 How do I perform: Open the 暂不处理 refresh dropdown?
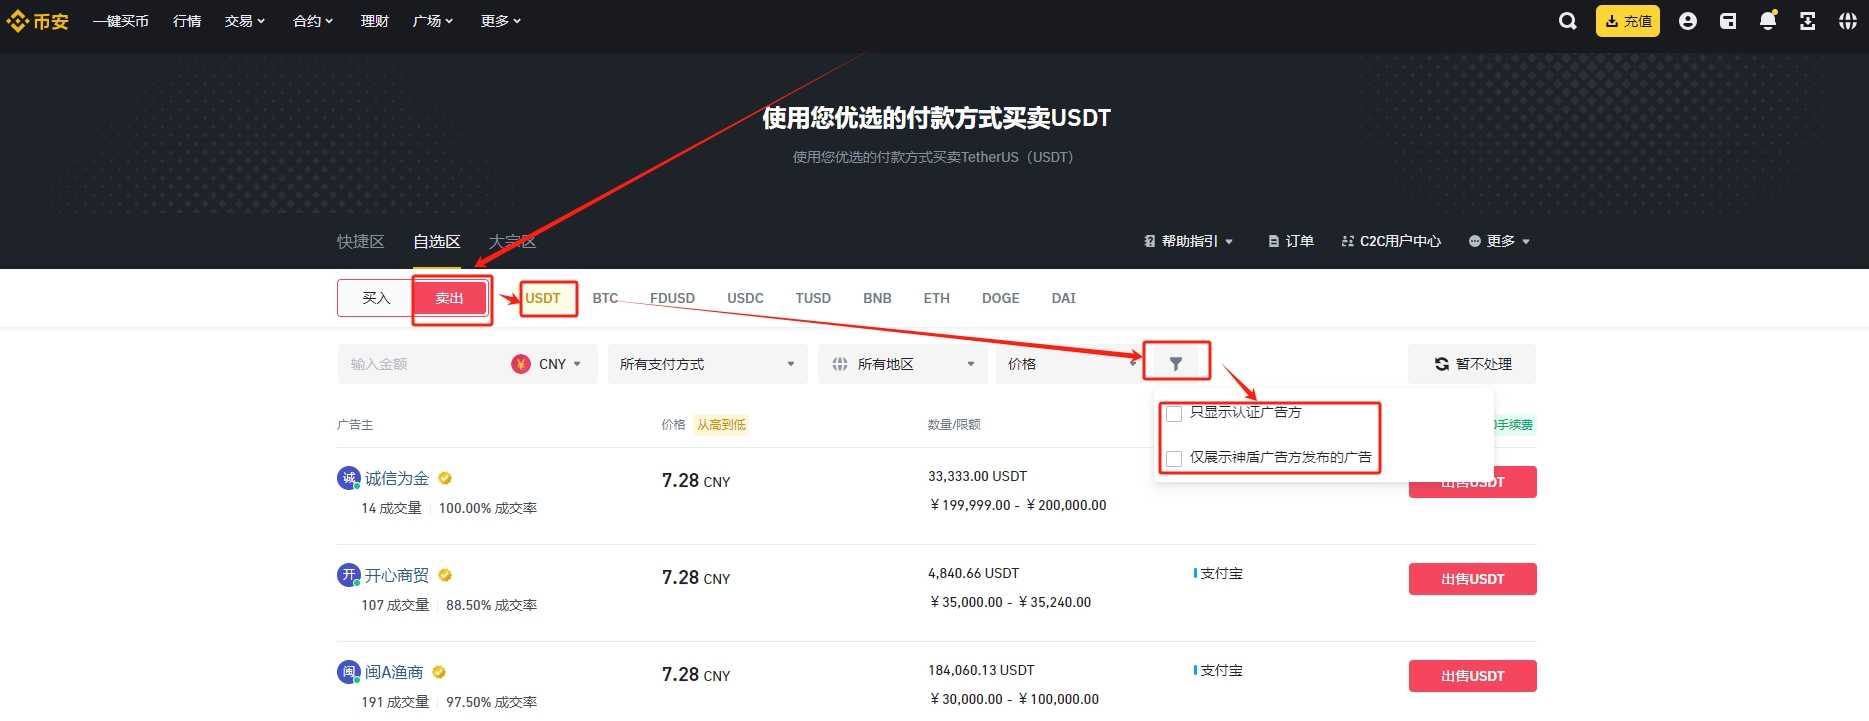(1472, 364)
